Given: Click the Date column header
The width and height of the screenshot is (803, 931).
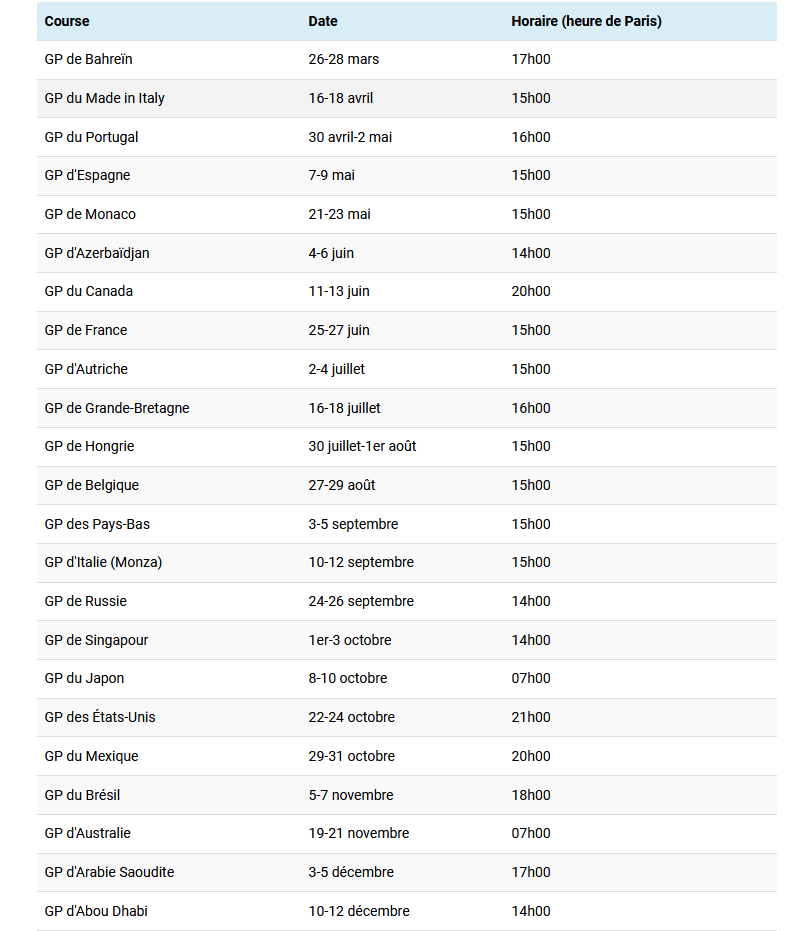Looking at the screenshot, I should click(x=323, y=21).
